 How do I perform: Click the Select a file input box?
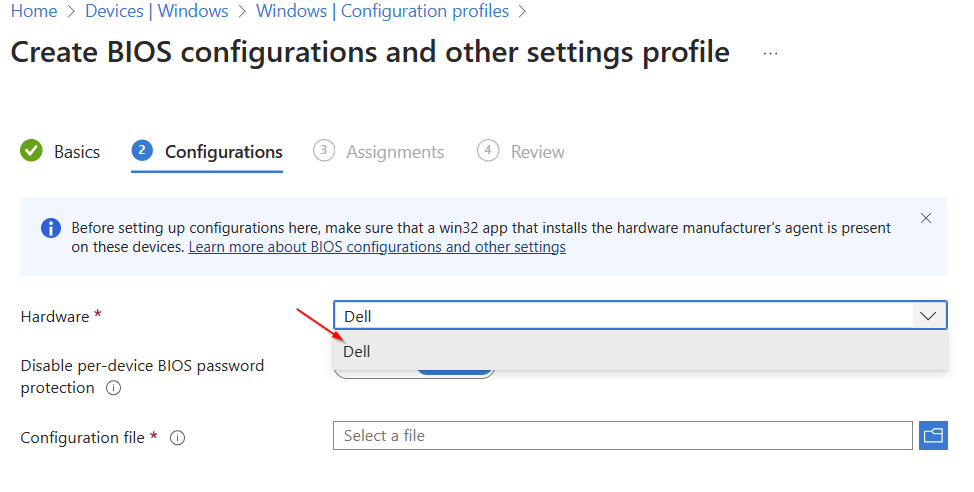coord(622,436)
